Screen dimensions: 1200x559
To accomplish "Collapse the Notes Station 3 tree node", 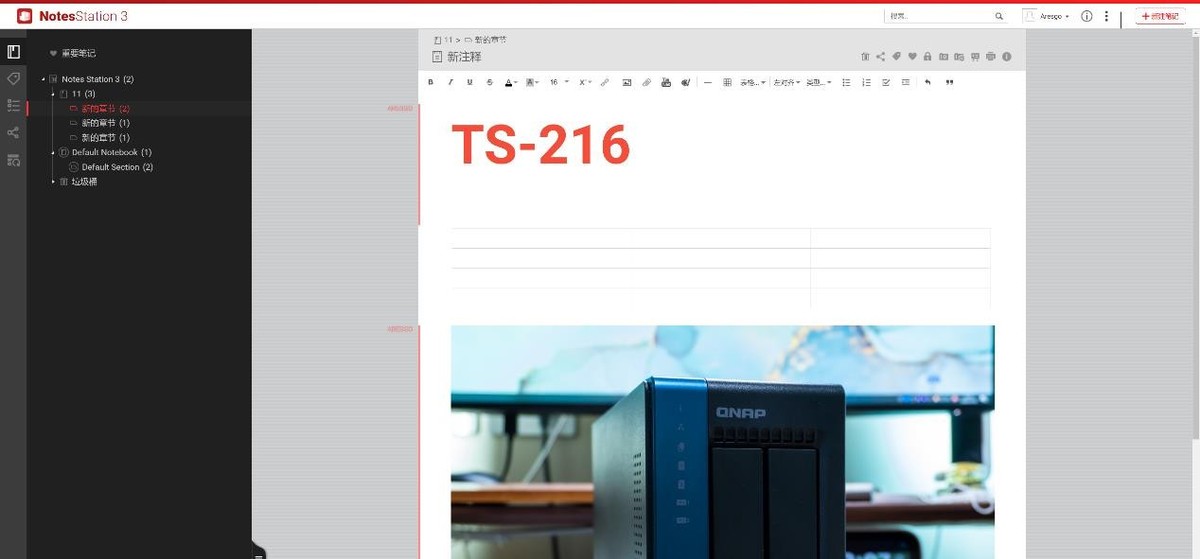I will (43, 79).
